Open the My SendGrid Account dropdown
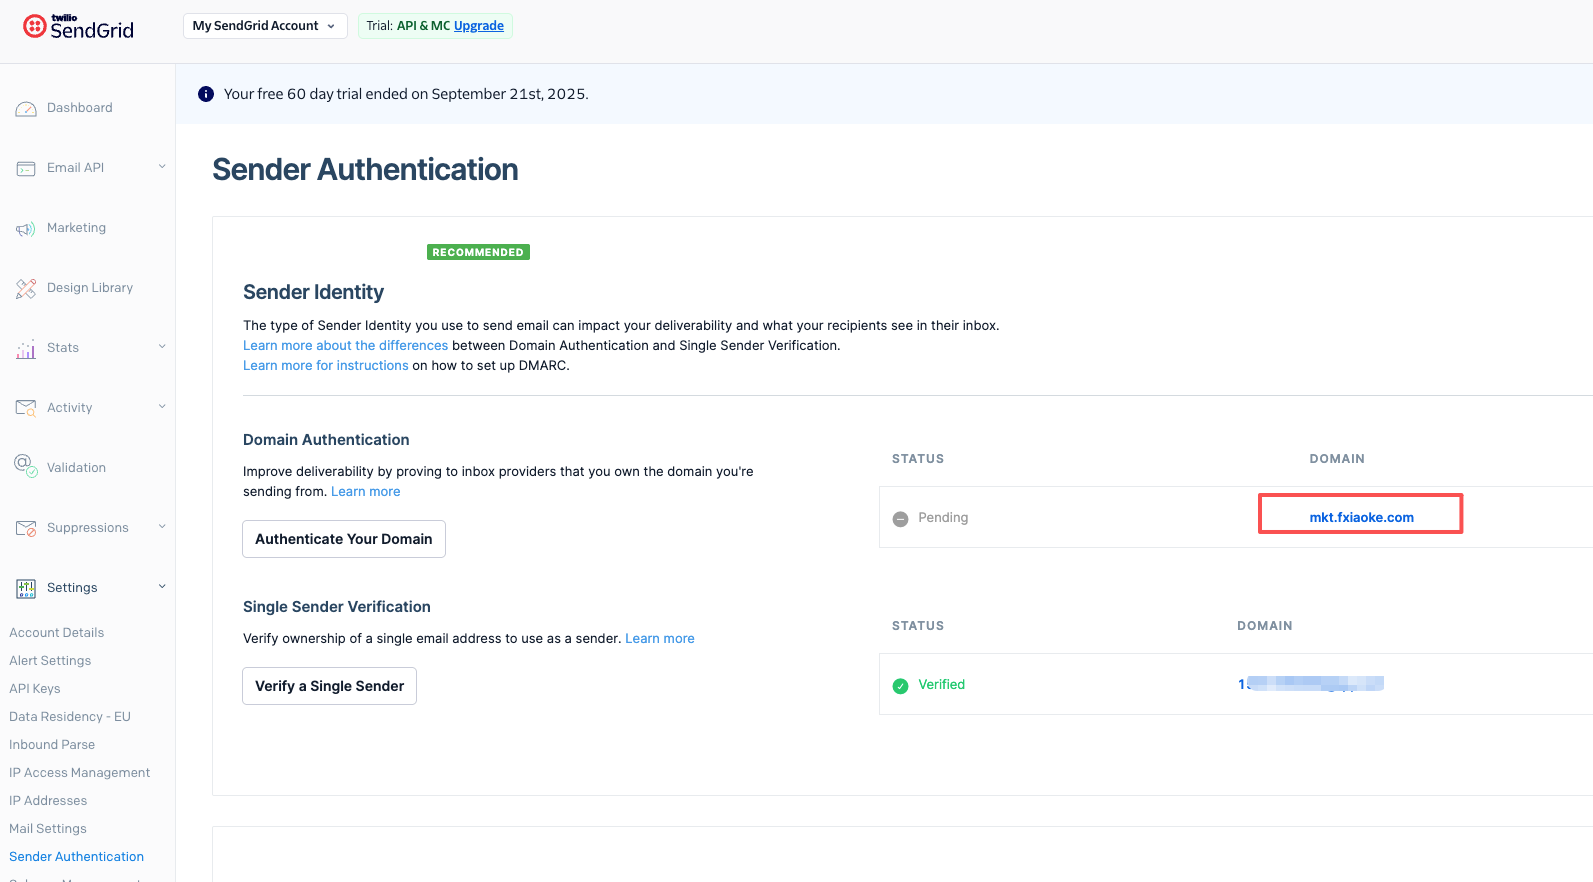Viewport: 1593px width, 882px height. [x=265, y=26]
